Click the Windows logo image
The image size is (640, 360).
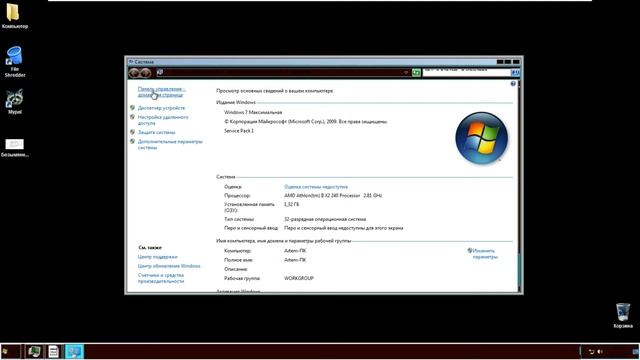[482, 138]
